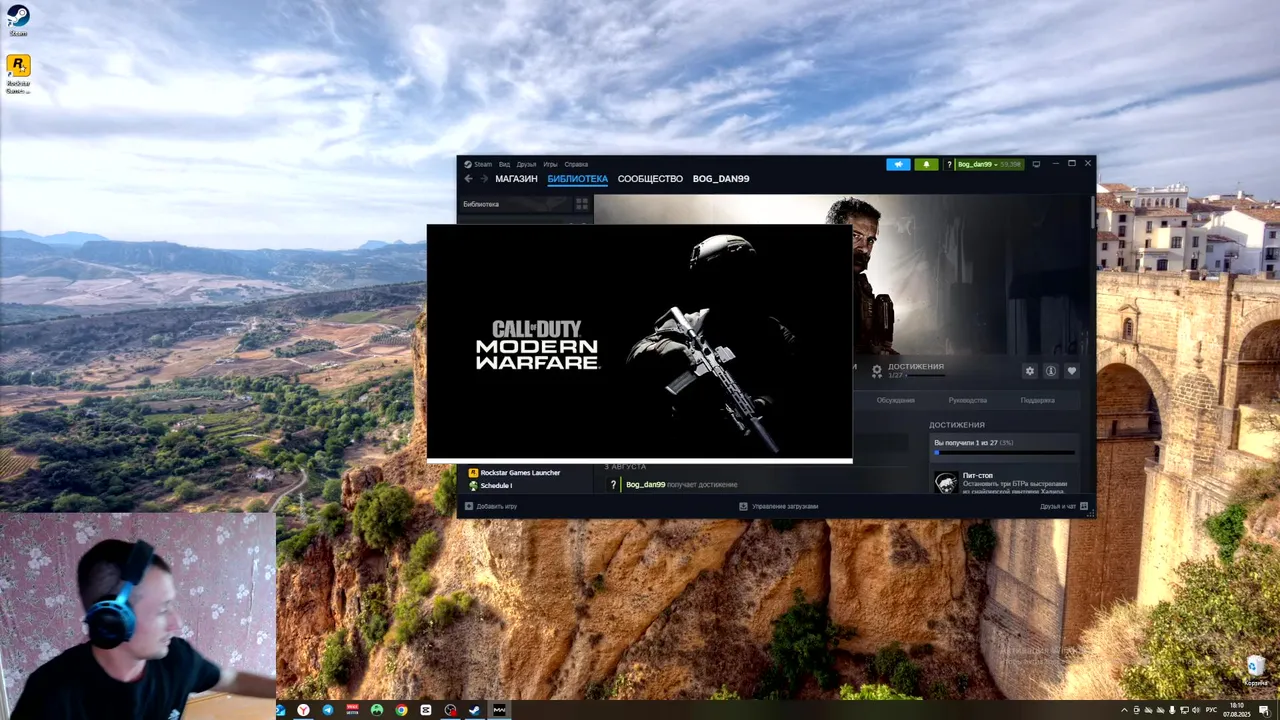Open Друзья и чат panel

(1063, 506)
